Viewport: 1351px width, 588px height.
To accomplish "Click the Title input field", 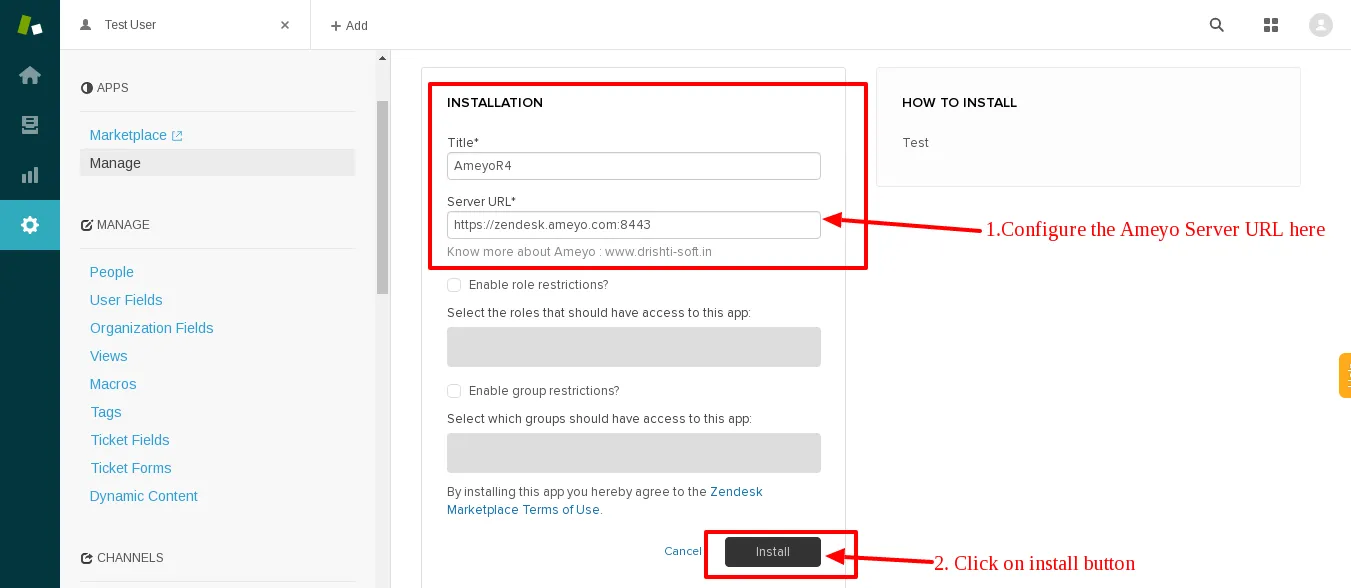I will [634, 166].
